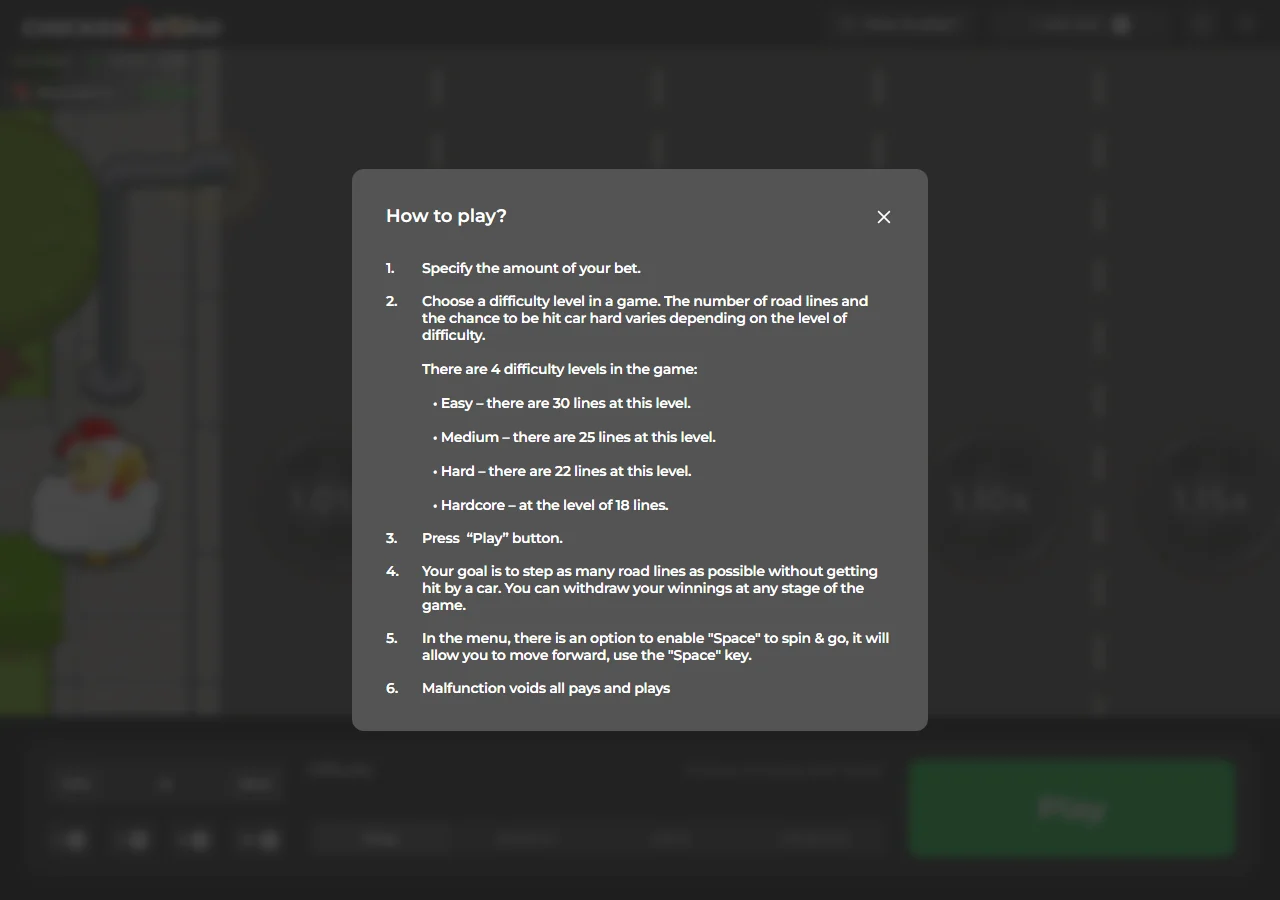Click the paragraph starting "Your goal is to step"
The width and height of the screenshot is (1280, 900).
pos(650,588)
